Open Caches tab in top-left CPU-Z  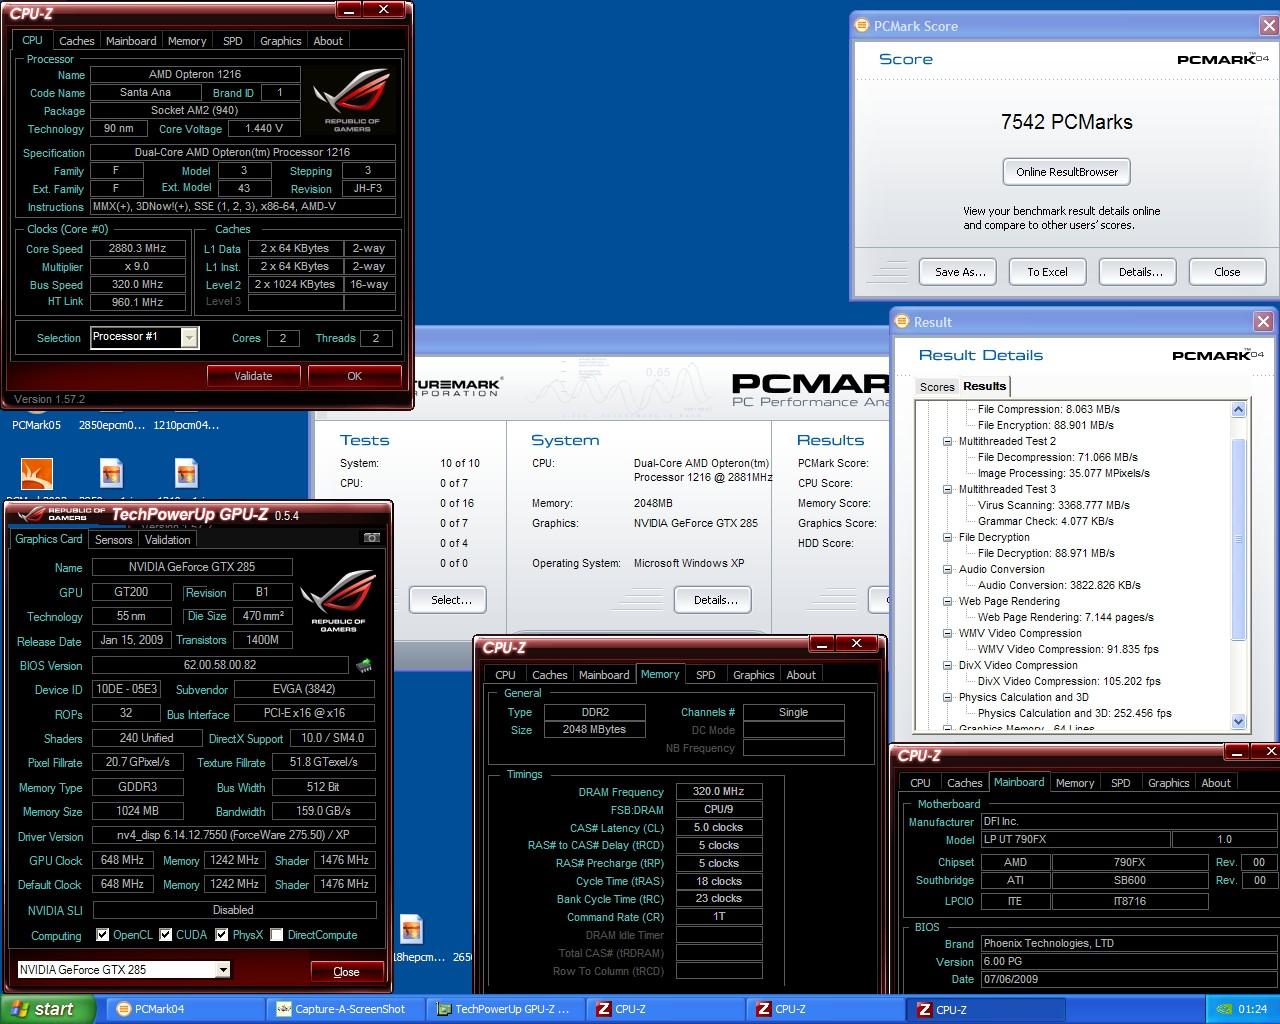76,41
